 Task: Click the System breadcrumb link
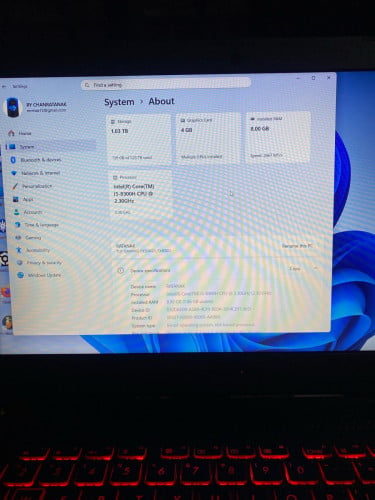pyautogui.click(x=119, y=102)
